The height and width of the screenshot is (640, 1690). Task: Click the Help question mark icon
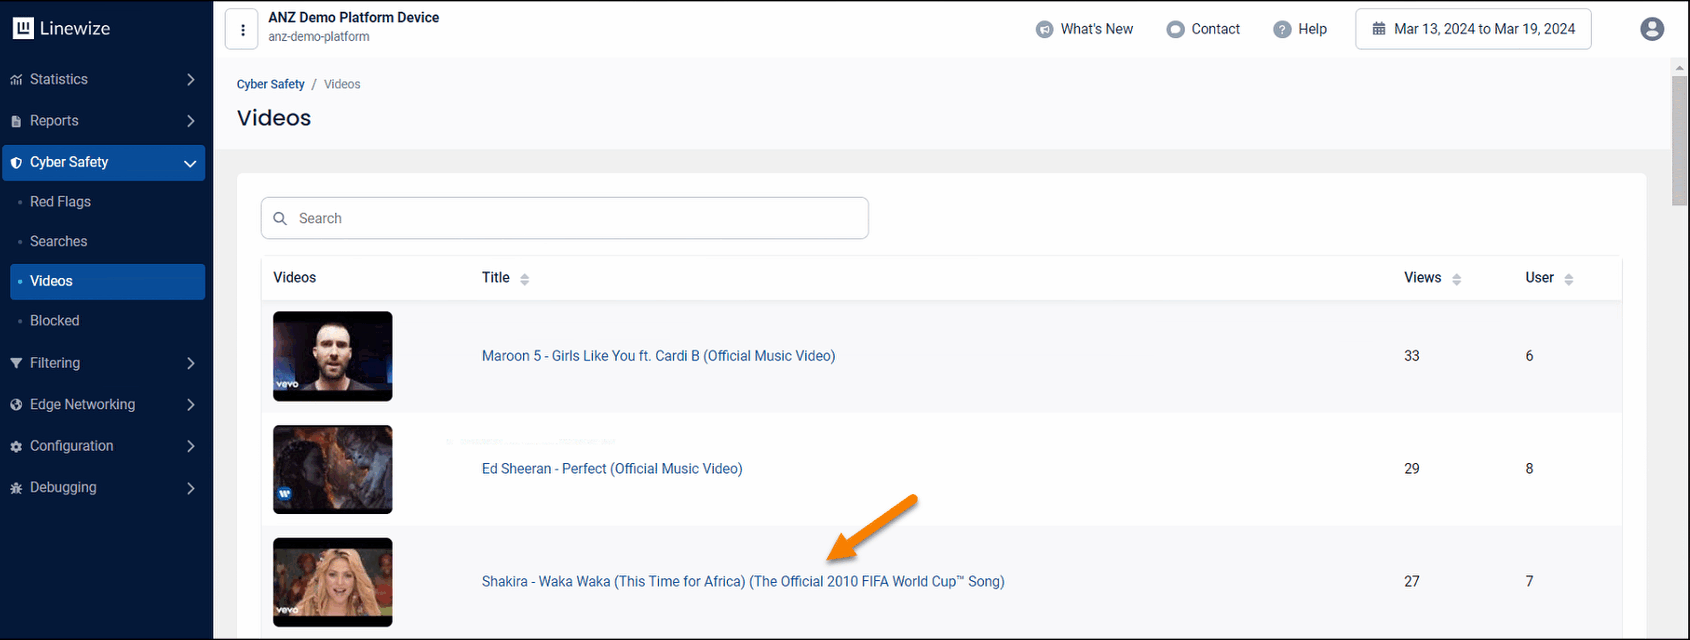tap(1282, 30)
